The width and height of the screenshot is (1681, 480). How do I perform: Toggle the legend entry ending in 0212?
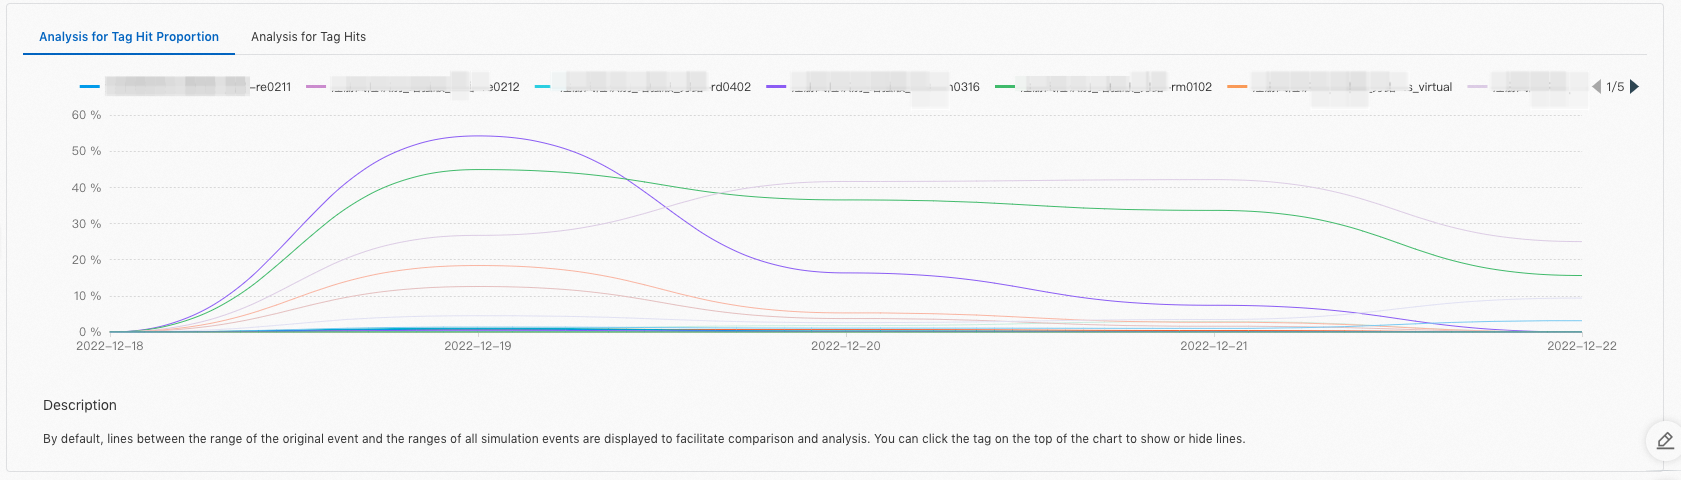[x=412, y=87]
